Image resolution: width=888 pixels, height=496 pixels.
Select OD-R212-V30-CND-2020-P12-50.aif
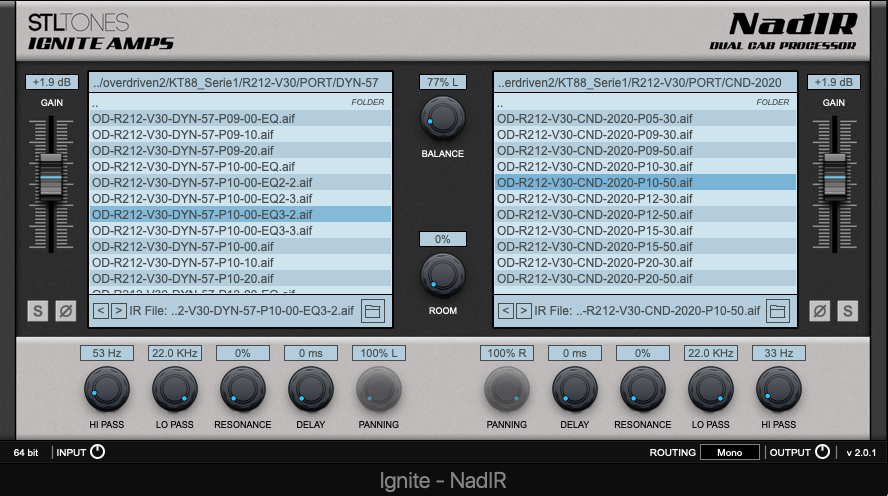[645, 214]
